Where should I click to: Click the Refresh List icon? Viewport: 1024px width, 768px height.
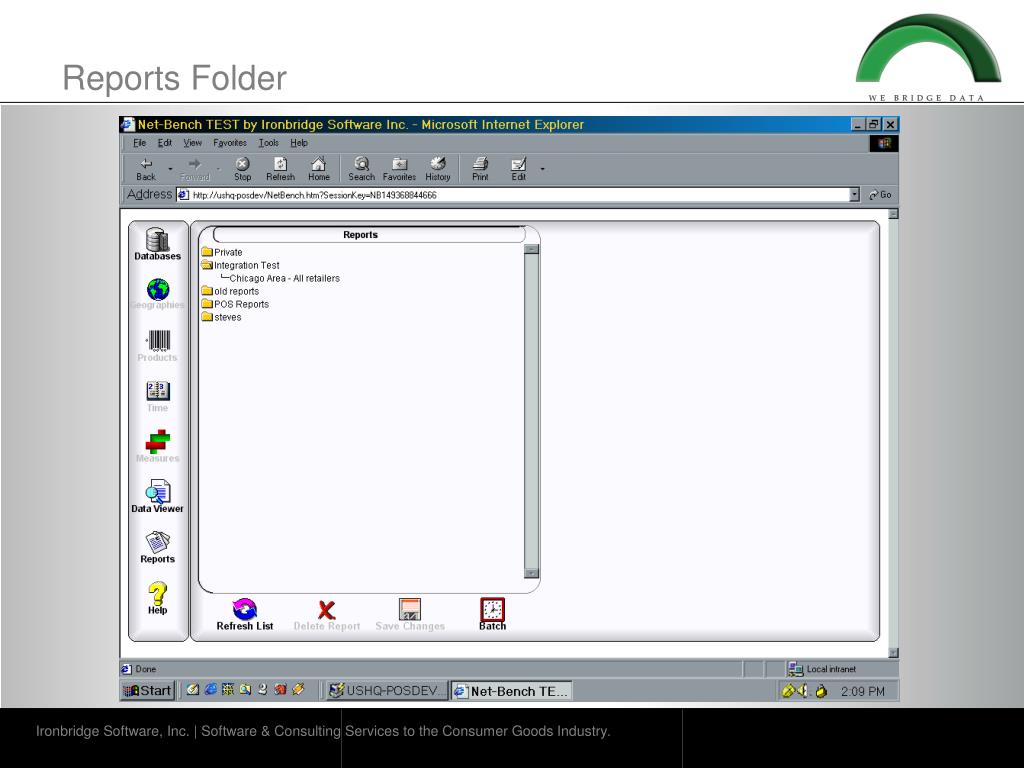pyautogui.click(x=245, y=609)
